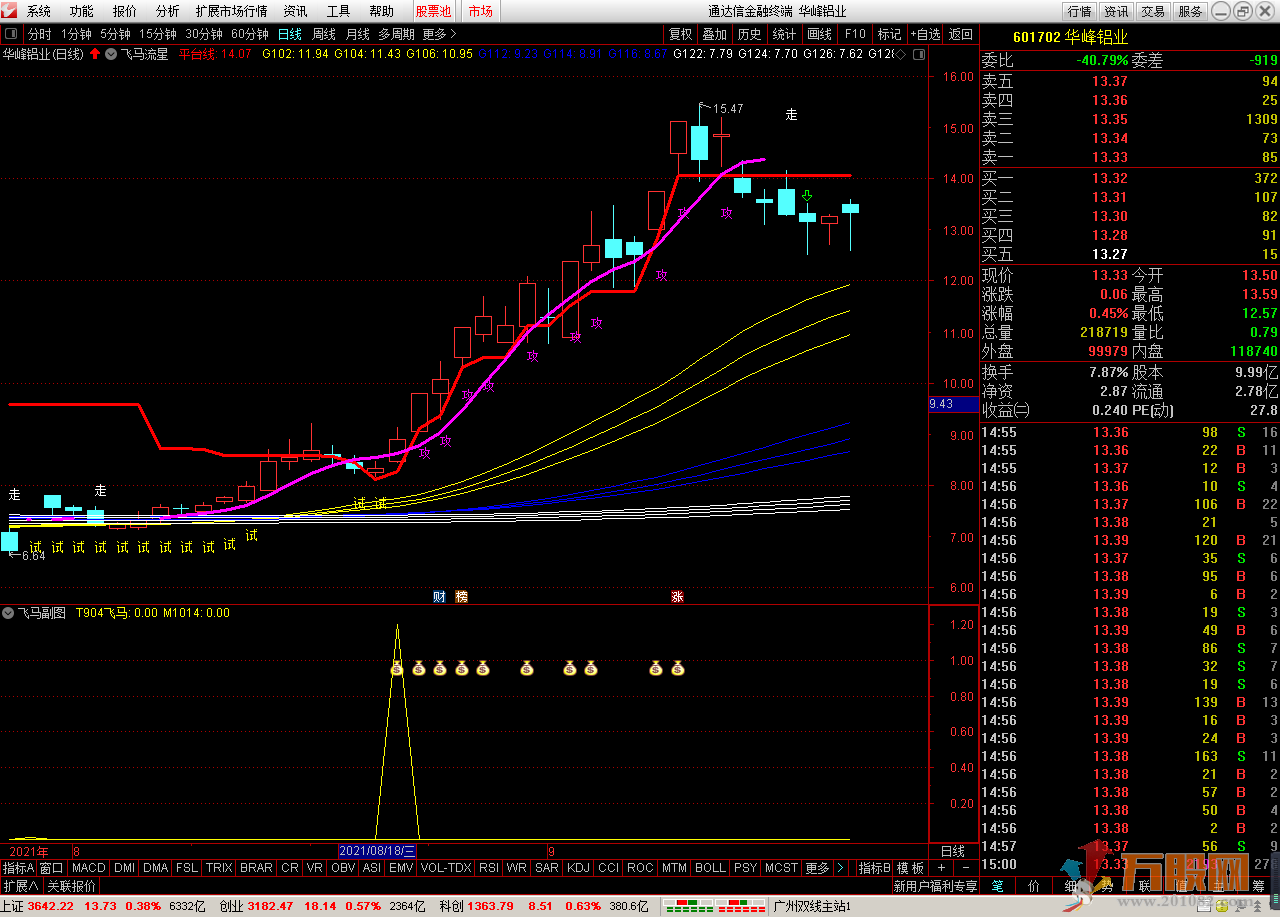Click the 股票池 button
The height and width of the screenshot is (918, 1280).
click(433, 12)
